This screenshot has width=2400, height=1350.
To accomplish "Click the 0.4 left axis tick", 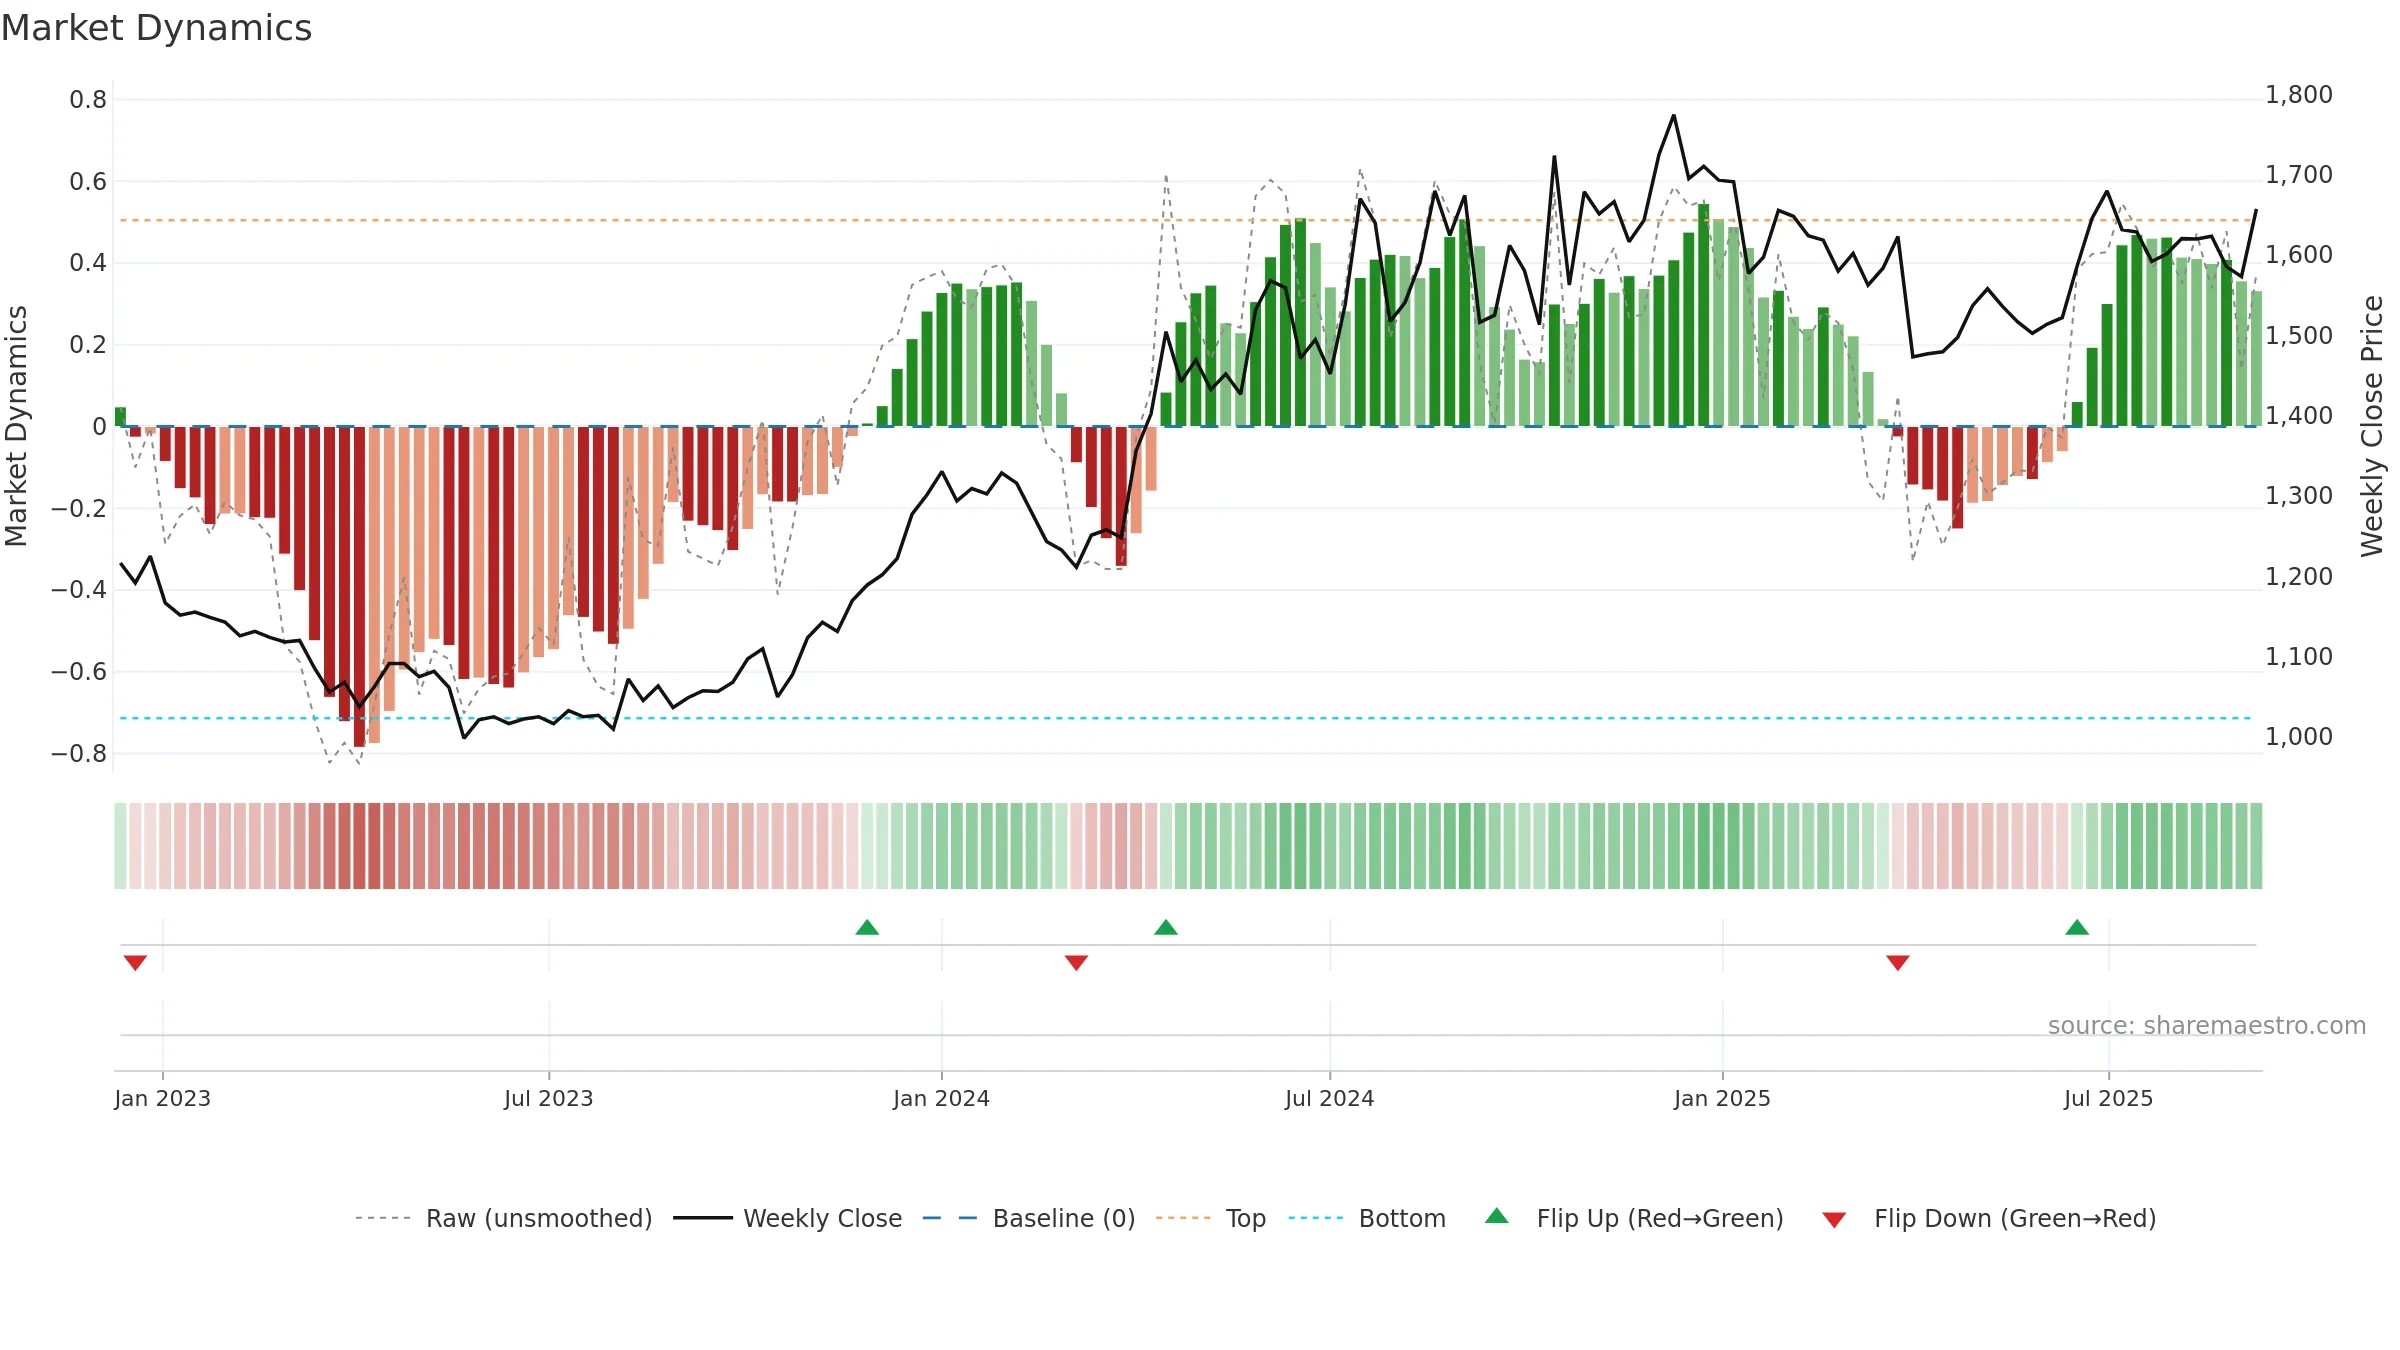I will pyautogui.click(x=88, y=263).
